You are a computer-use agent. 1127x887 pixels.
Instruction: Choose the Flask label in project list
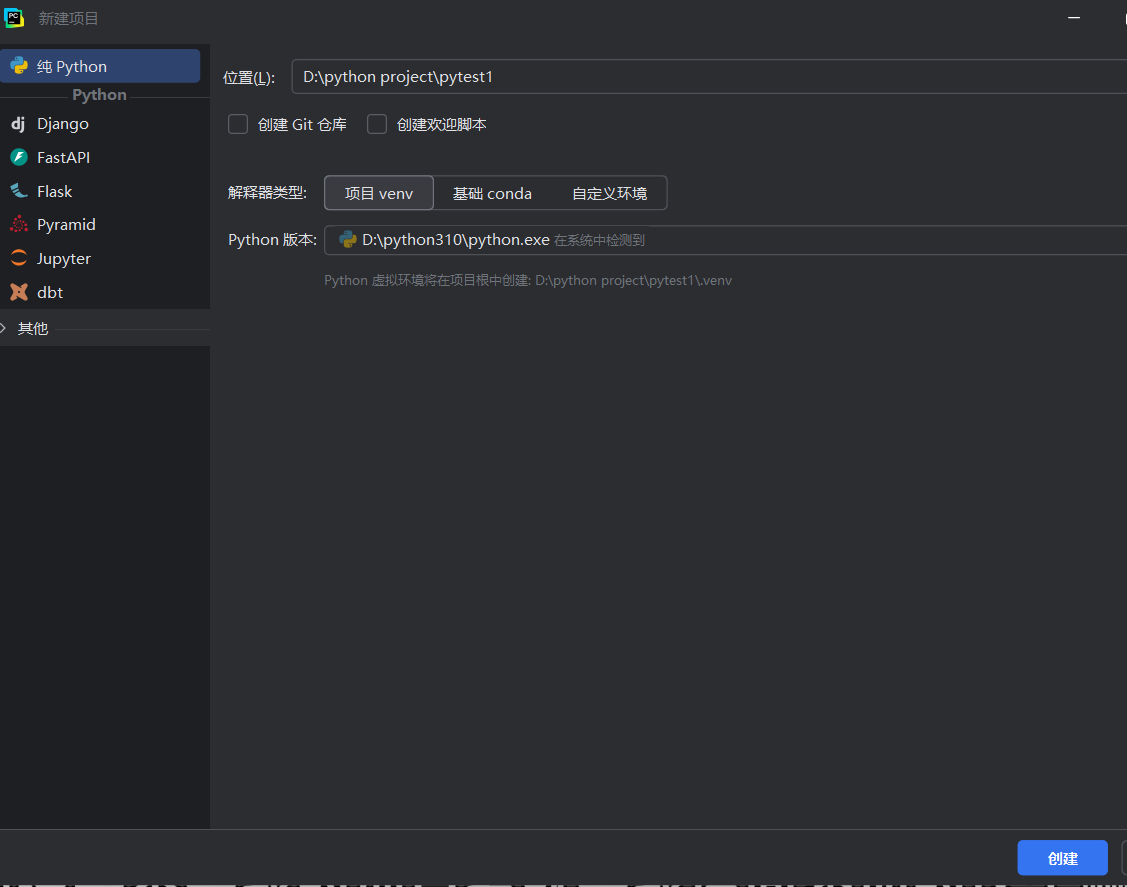(x=55, y=191)
